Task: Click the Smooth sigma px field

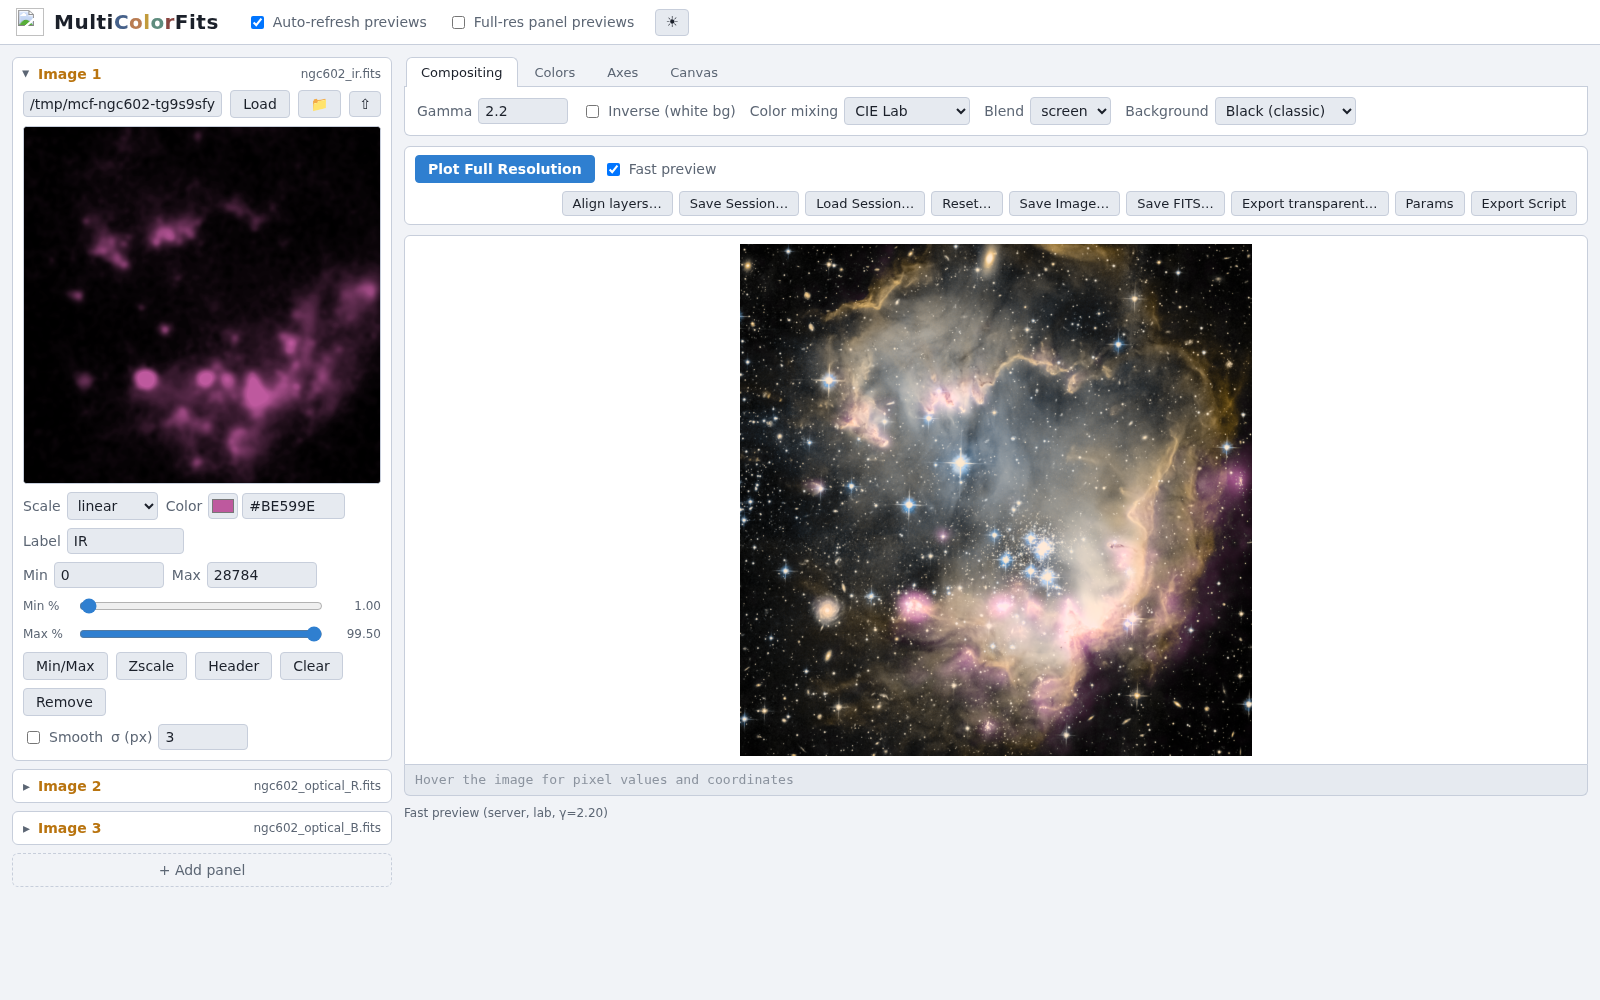Action: click(203, 737)
